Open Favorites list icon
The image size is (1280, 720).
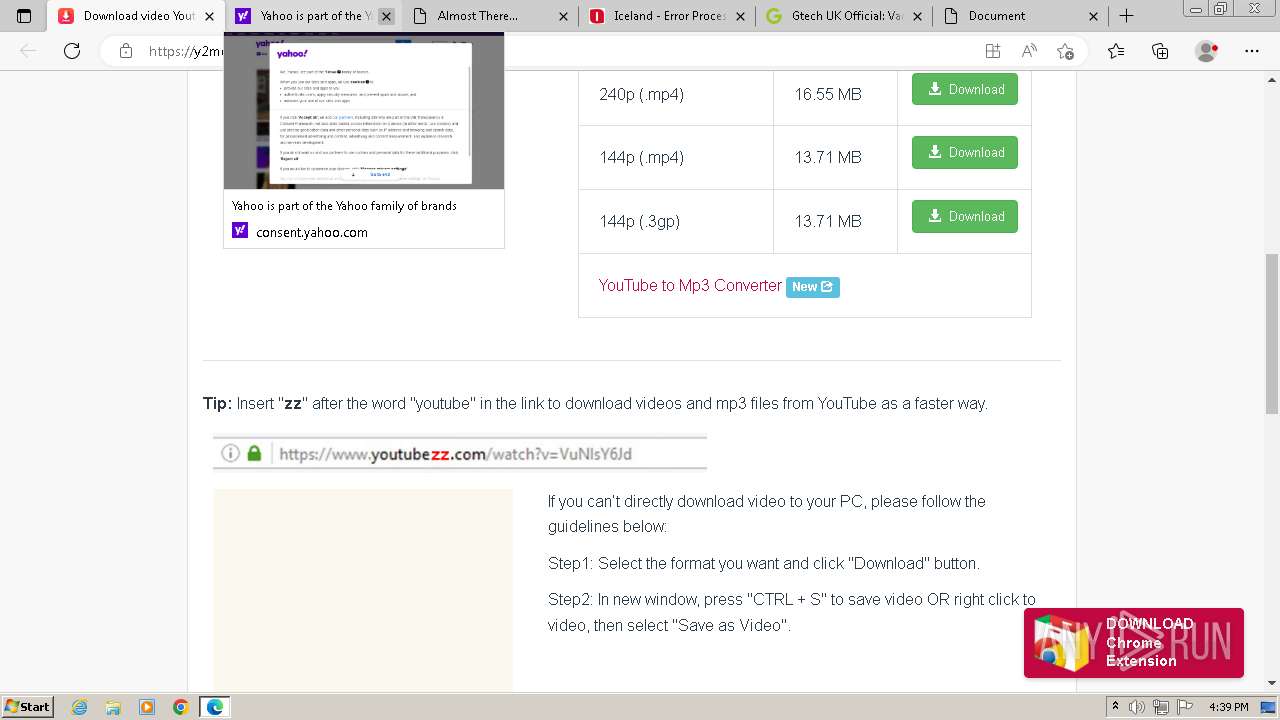click(1116, 51)
